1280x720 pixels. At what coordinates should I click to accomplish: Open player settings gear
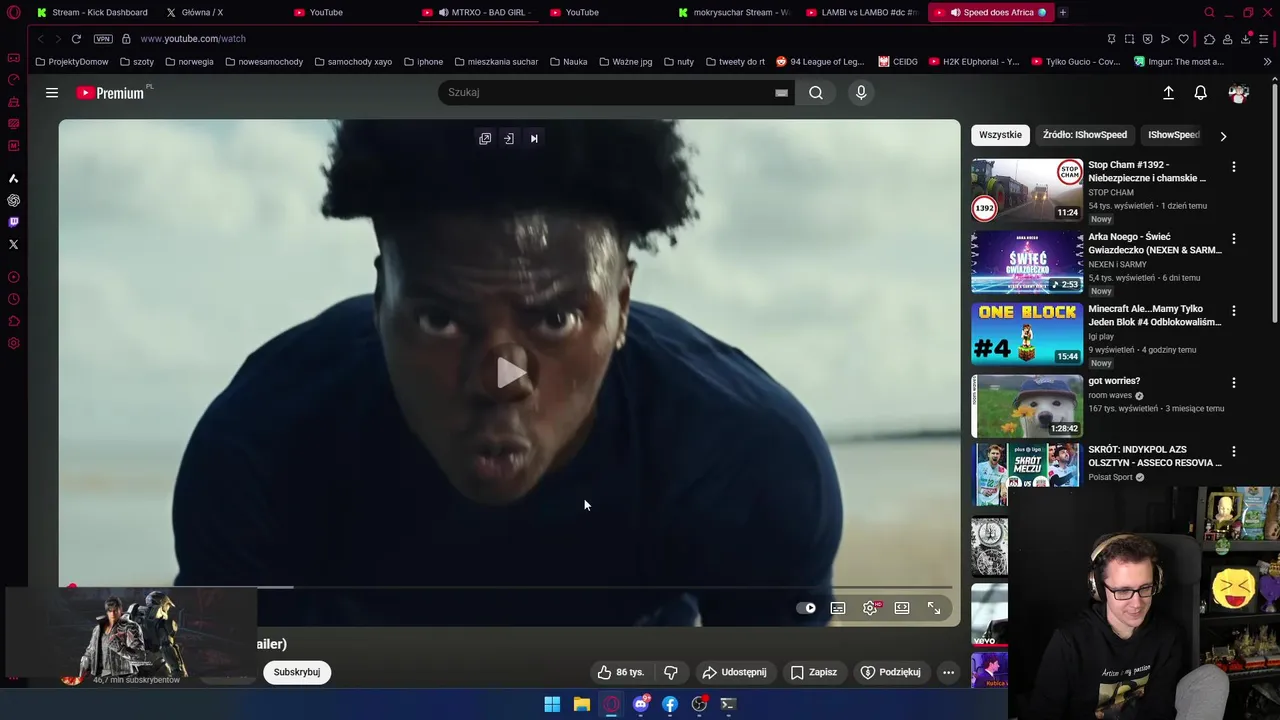(871, 608)
